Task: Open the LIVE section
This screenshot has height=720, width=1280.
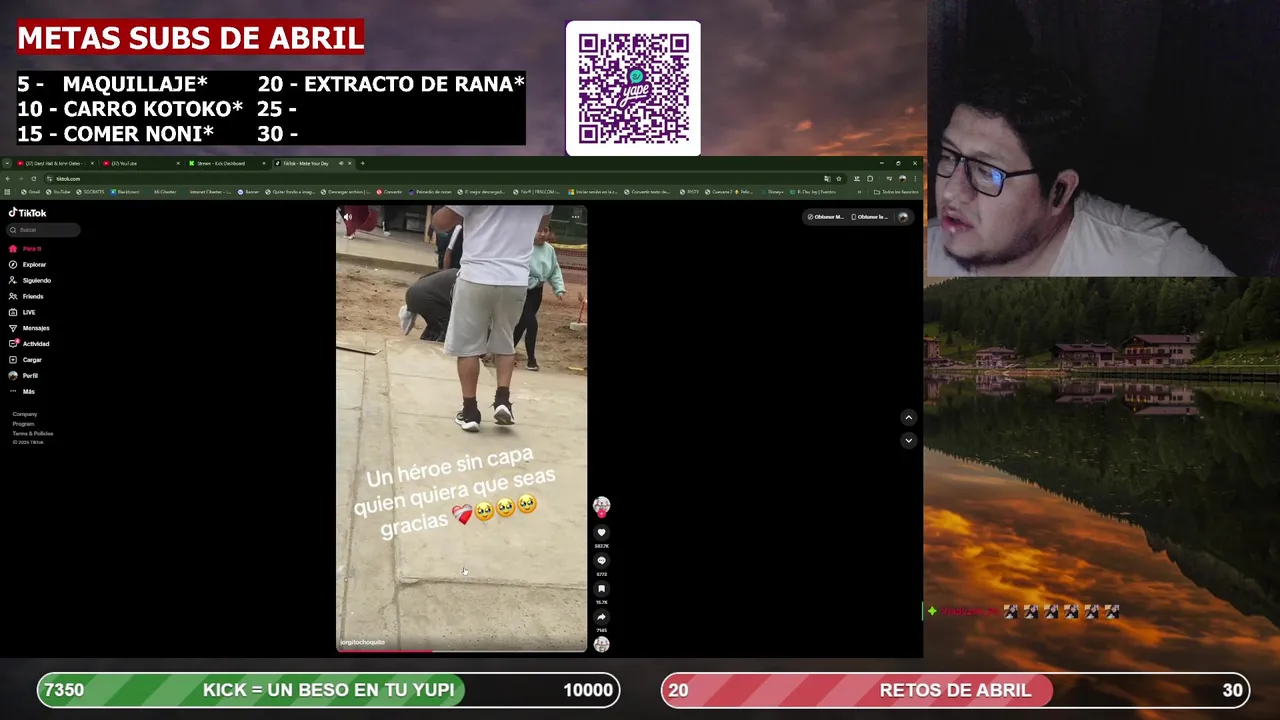Action: click(x=23, y=313)
